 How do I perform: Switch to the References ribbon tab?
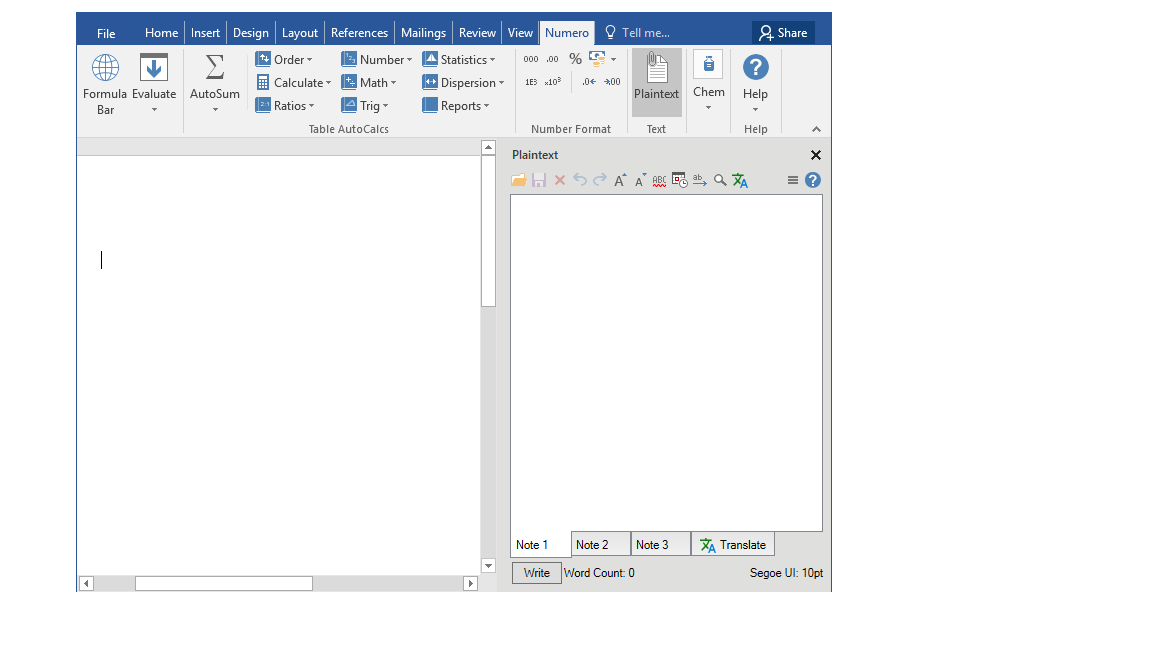click(x=359, y=33)
